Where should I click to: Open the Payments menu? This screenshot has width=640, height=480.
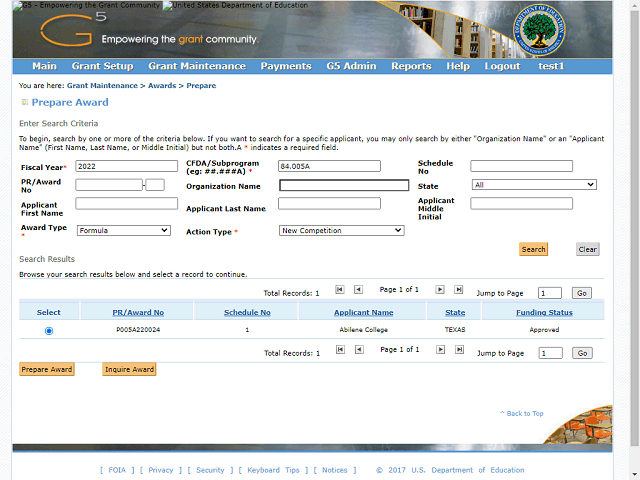[286, 66]
